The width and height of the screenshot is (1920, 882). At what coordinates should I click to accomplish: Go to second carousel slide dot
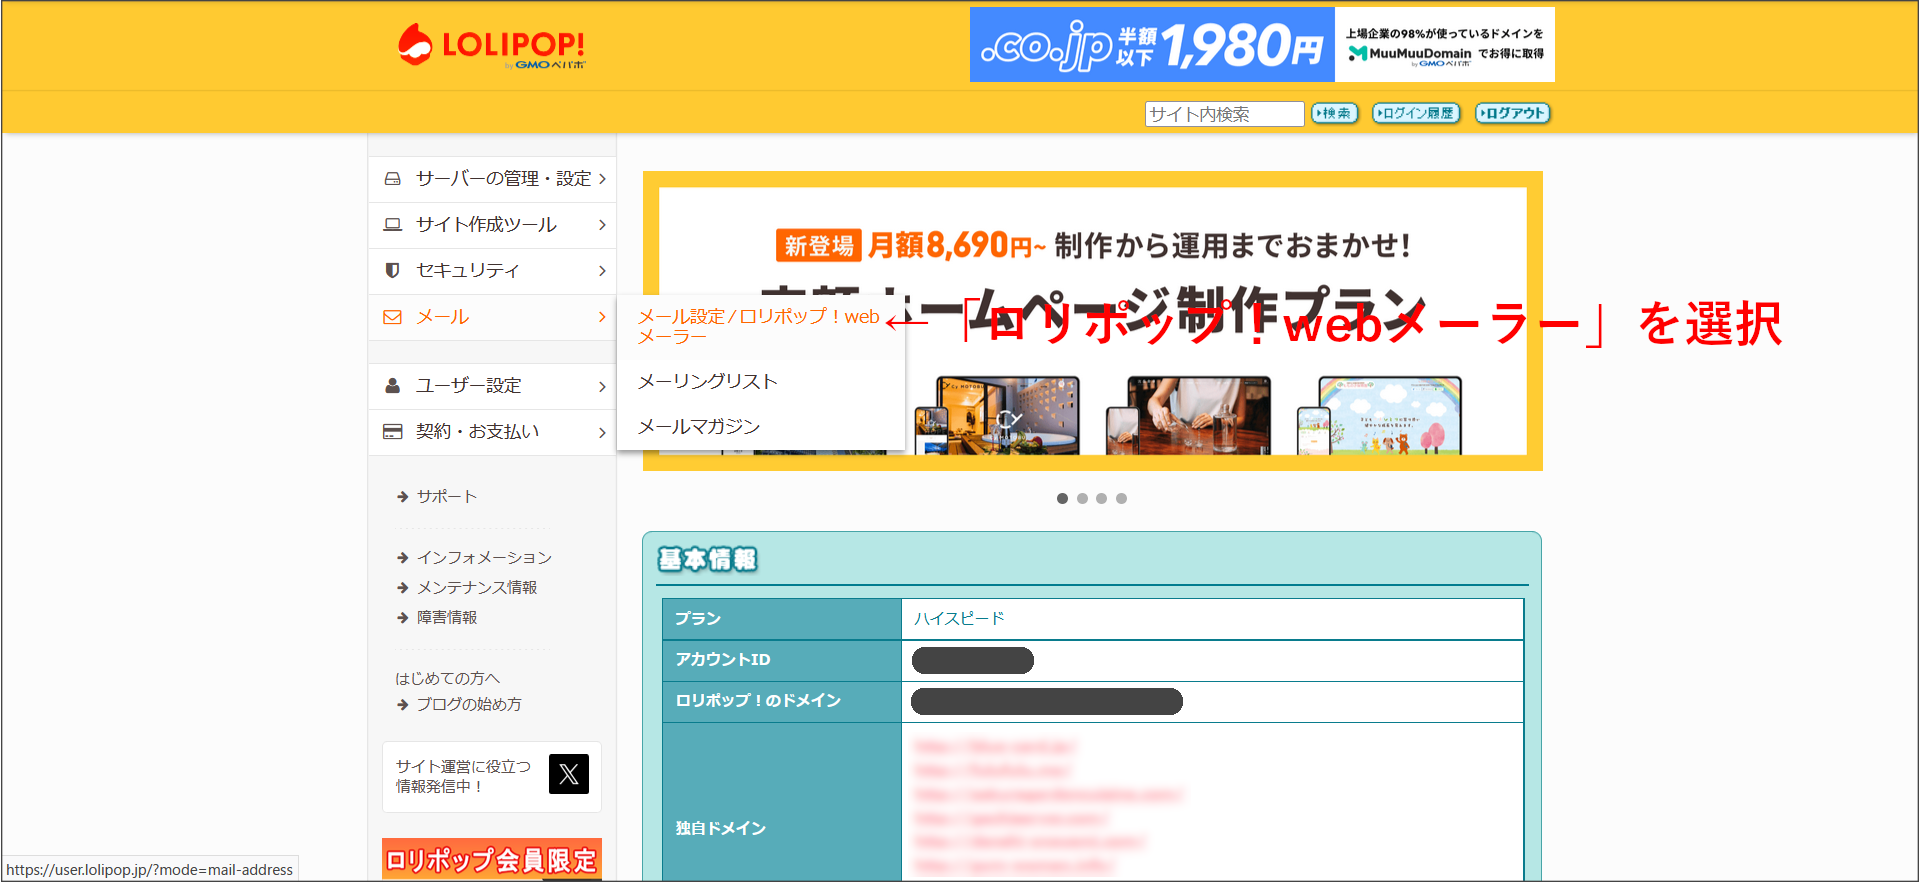1082,499
